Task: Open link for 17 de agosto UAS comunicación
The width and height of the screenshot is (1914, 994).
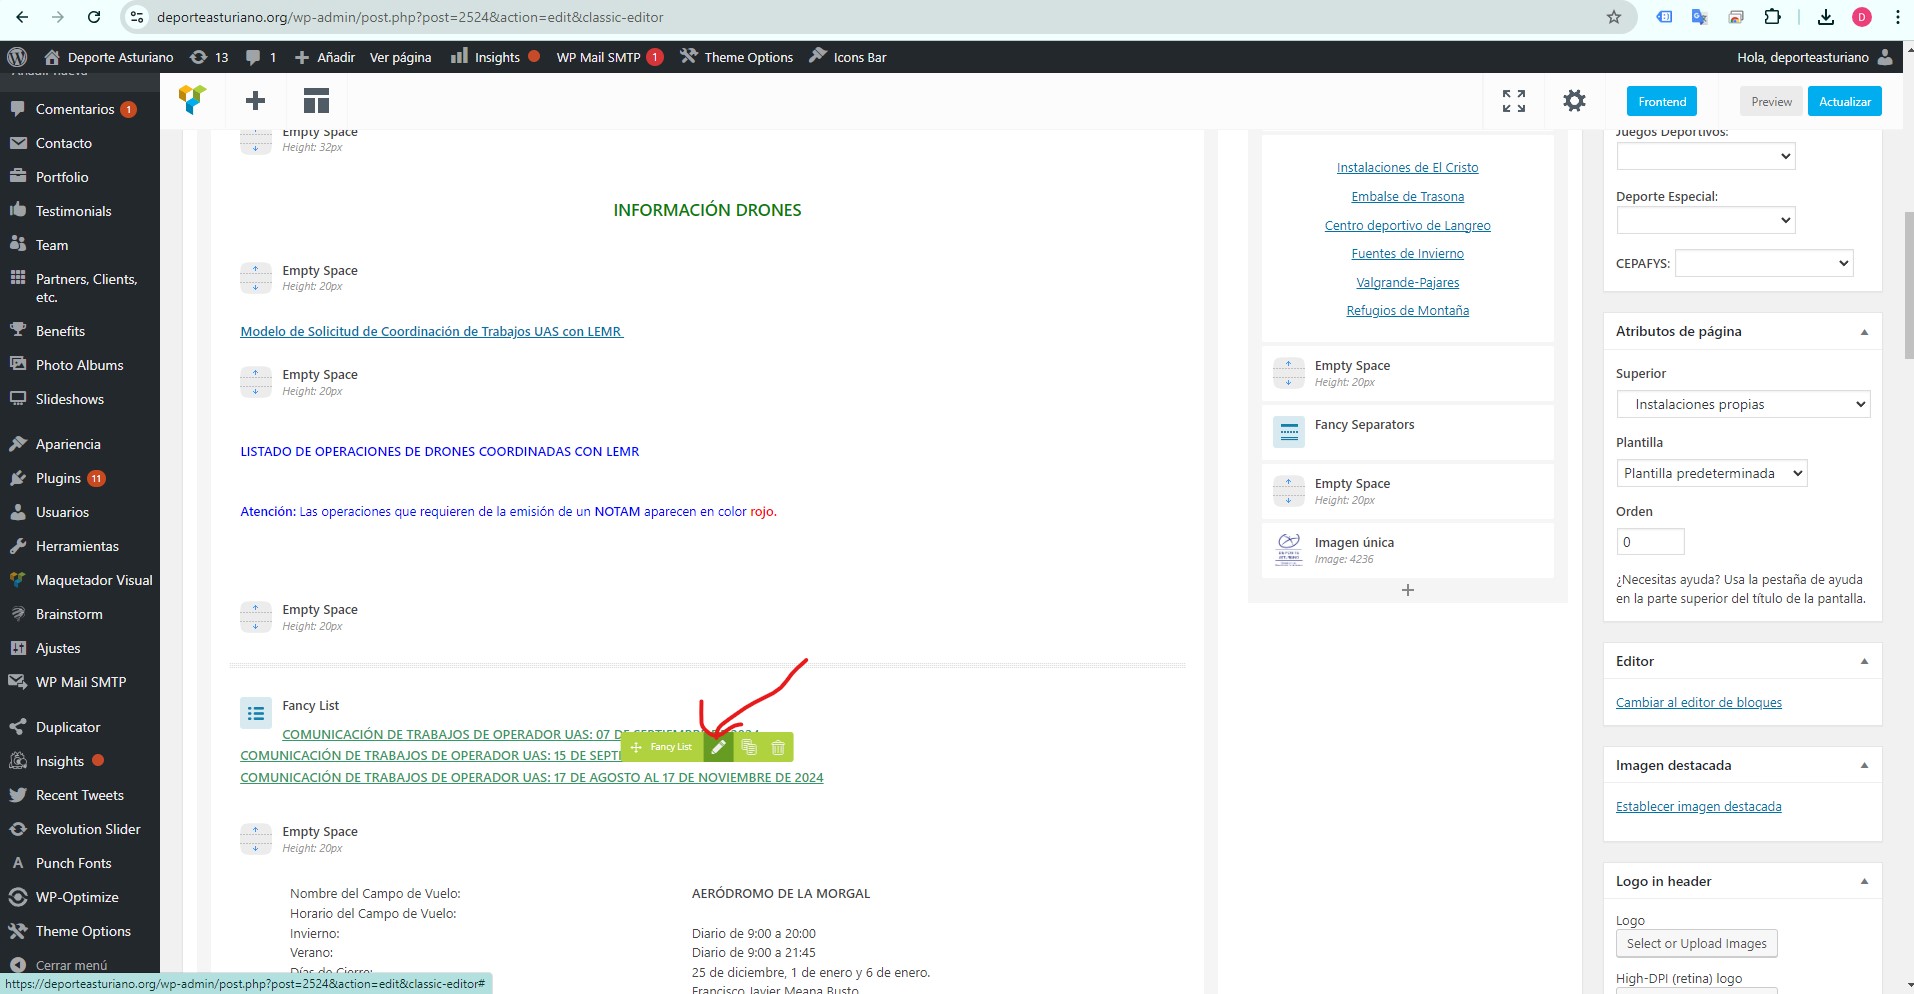Action: (532, 777)
